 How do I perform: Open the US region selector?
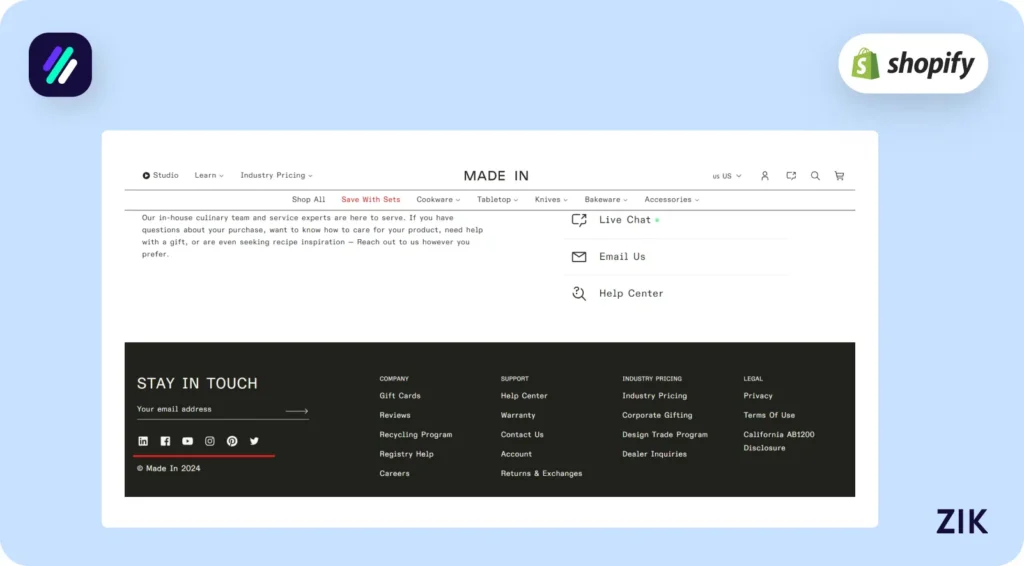click(x=727, y=176)
